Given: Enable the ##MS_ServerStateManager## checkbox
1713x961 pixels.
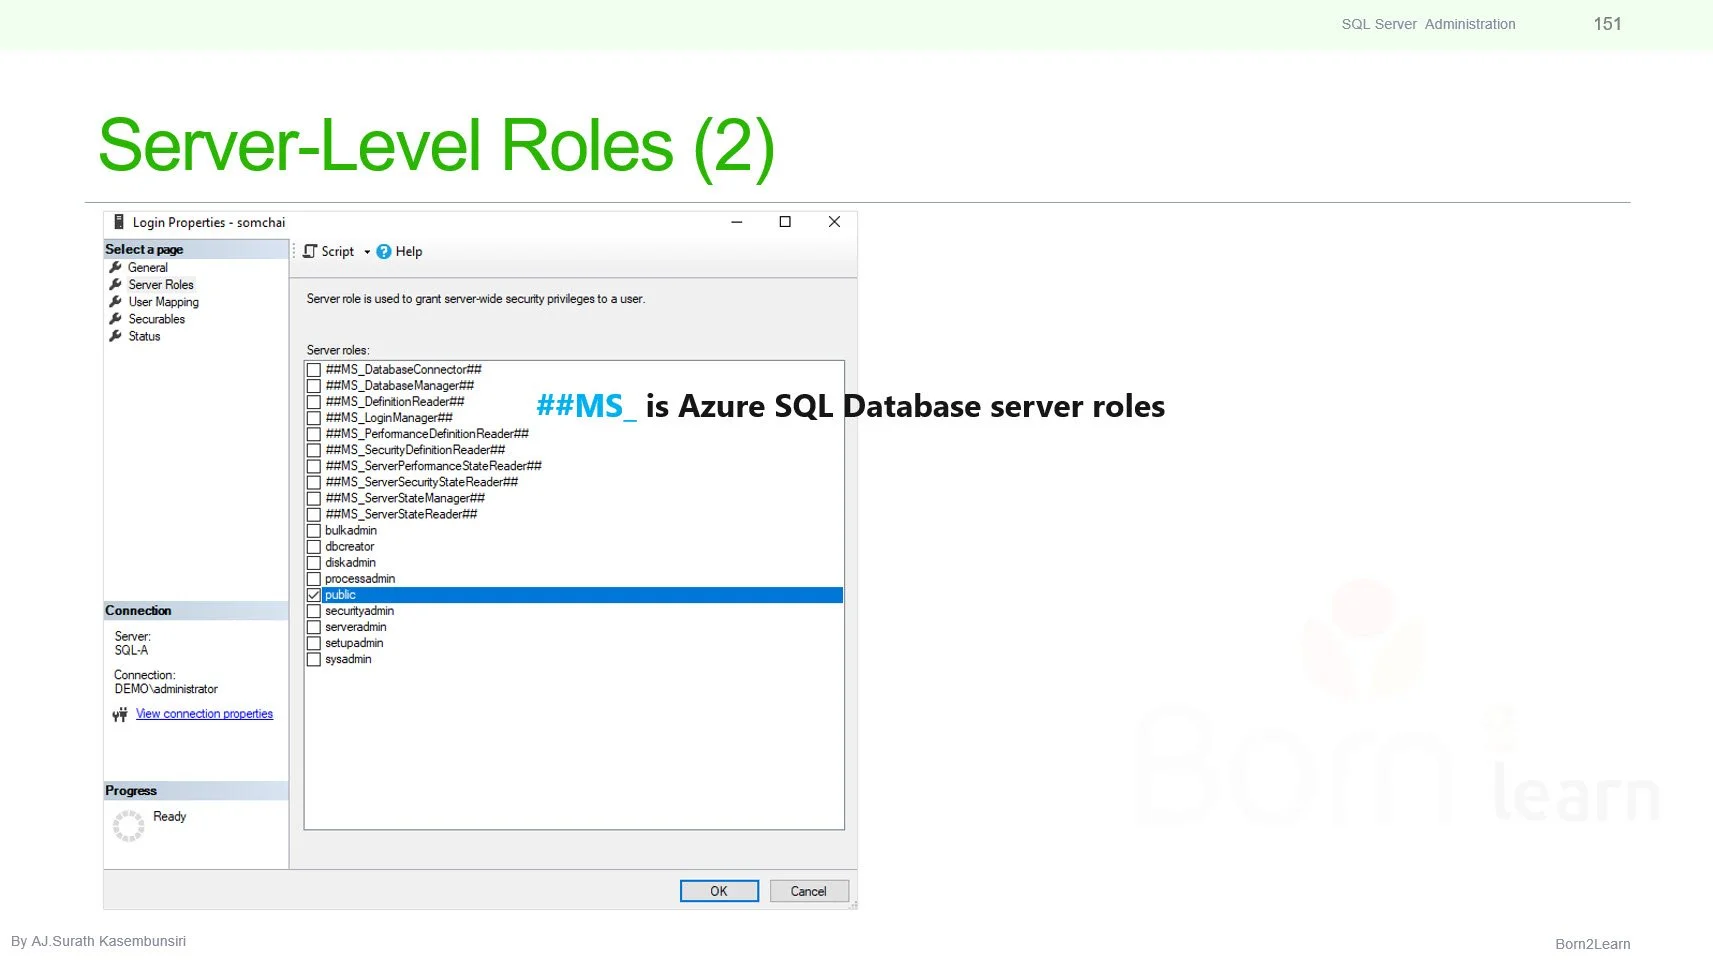Looking at the screenshot, I should click(314, 498).
